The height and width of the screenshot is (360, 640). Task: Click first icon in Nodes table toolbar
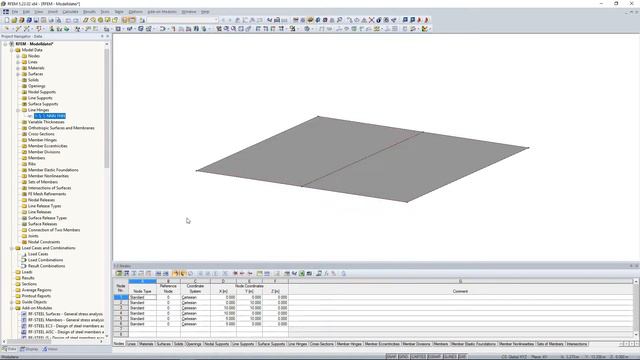[119, 273]
